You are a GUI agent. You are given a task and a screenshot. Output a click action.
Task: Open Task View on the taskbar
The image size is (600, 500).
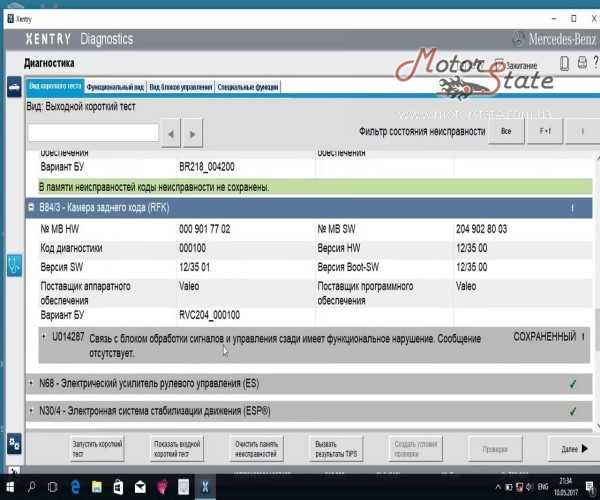tap(53, 487)
